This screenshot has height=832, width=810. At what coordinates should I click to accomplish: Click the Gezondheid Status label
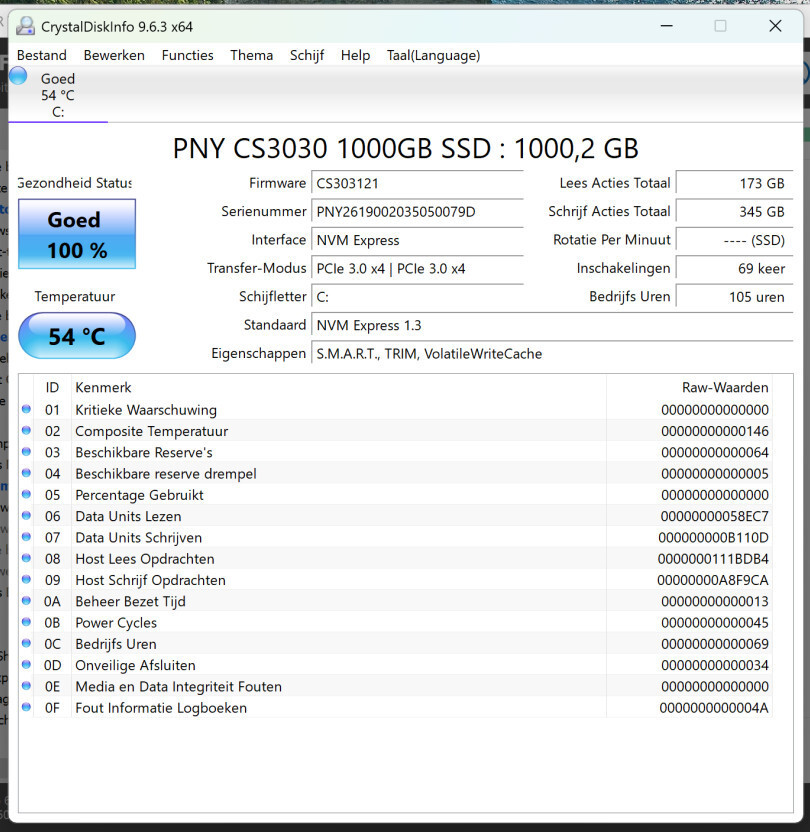[x=75, y=183]
